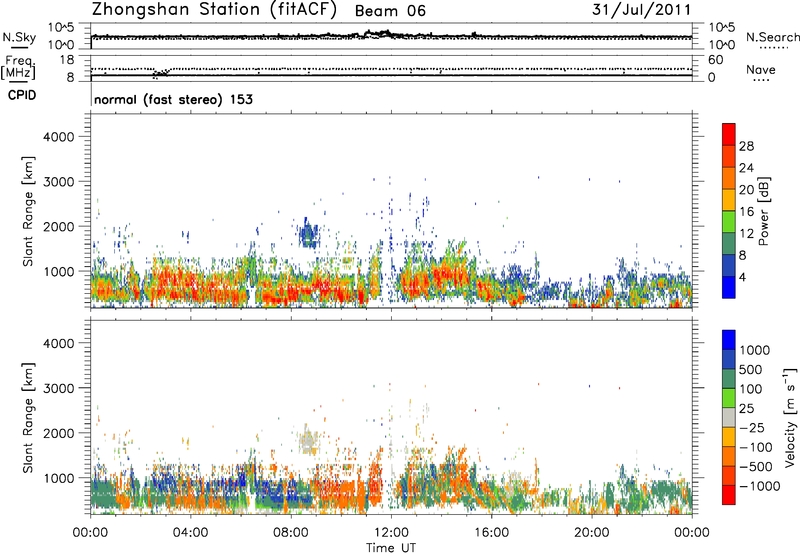Click the 'Power [dB]' axis label

click(763, 211)
